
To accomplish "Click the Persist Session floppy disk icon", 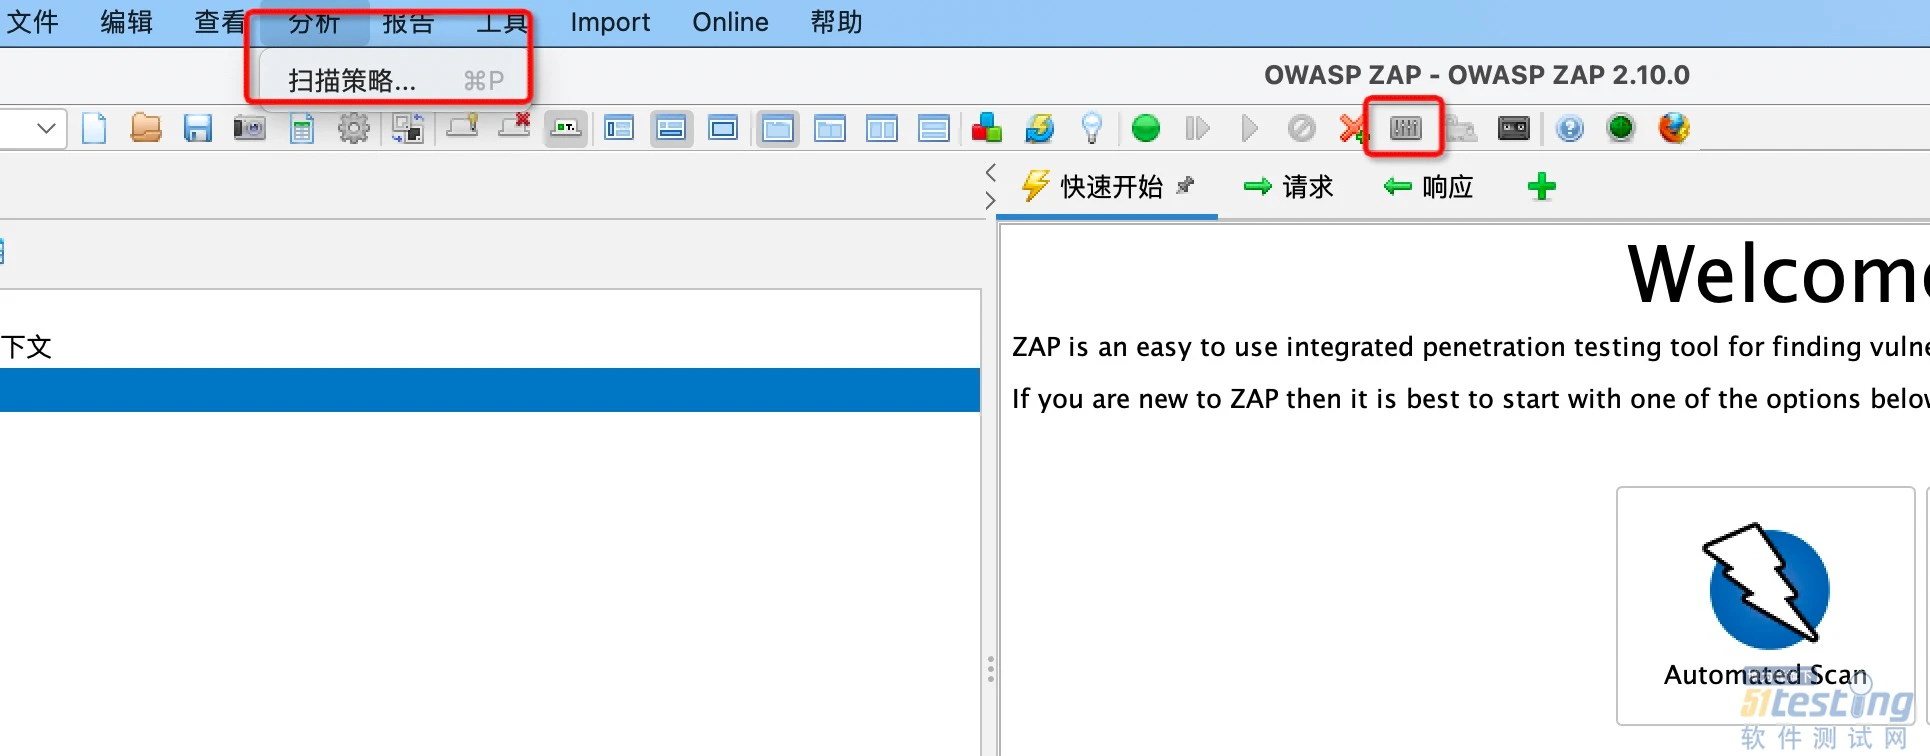I will click(198, 129).
